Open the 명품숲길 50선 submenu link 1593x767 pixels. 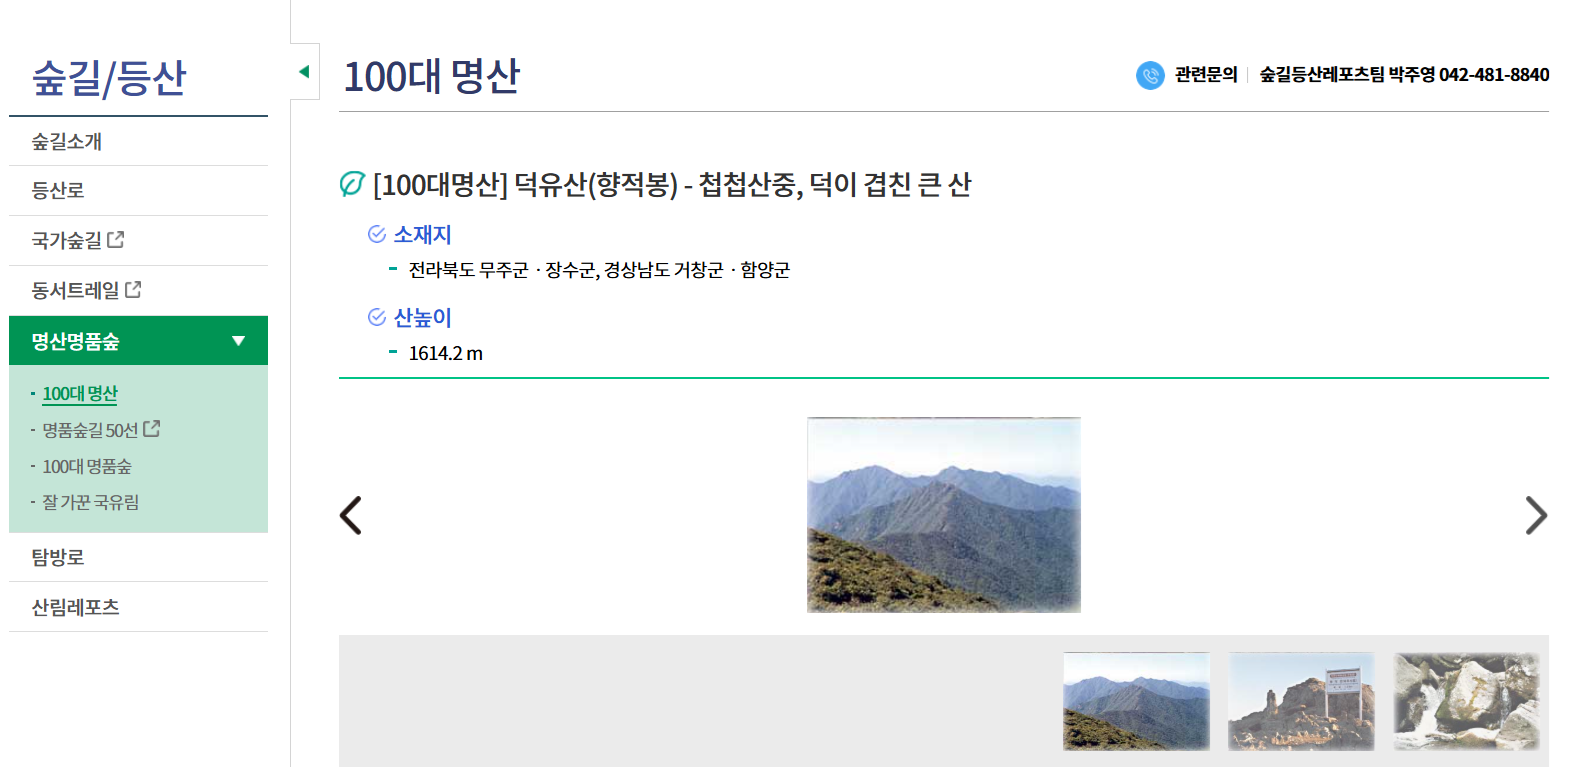click(90, 430)
